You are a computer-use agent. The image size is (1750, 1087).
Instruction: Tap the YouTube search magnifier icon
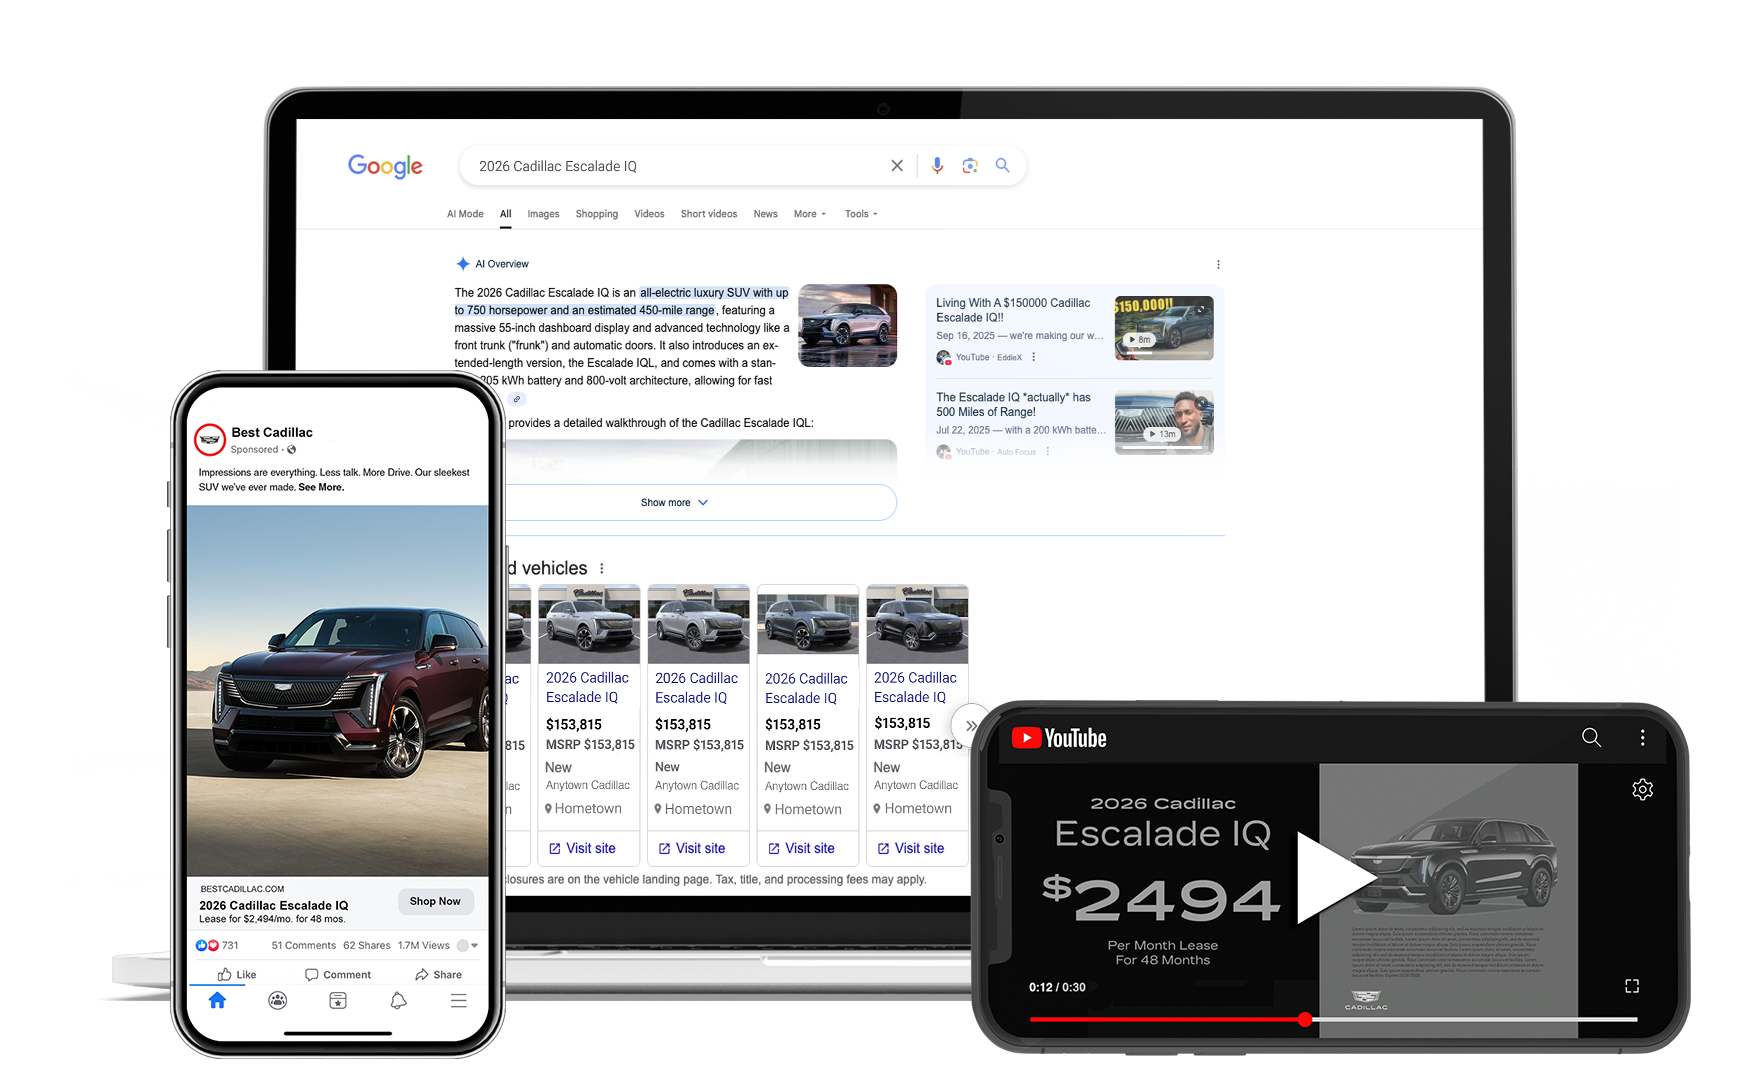click(x=1591, y=738)
